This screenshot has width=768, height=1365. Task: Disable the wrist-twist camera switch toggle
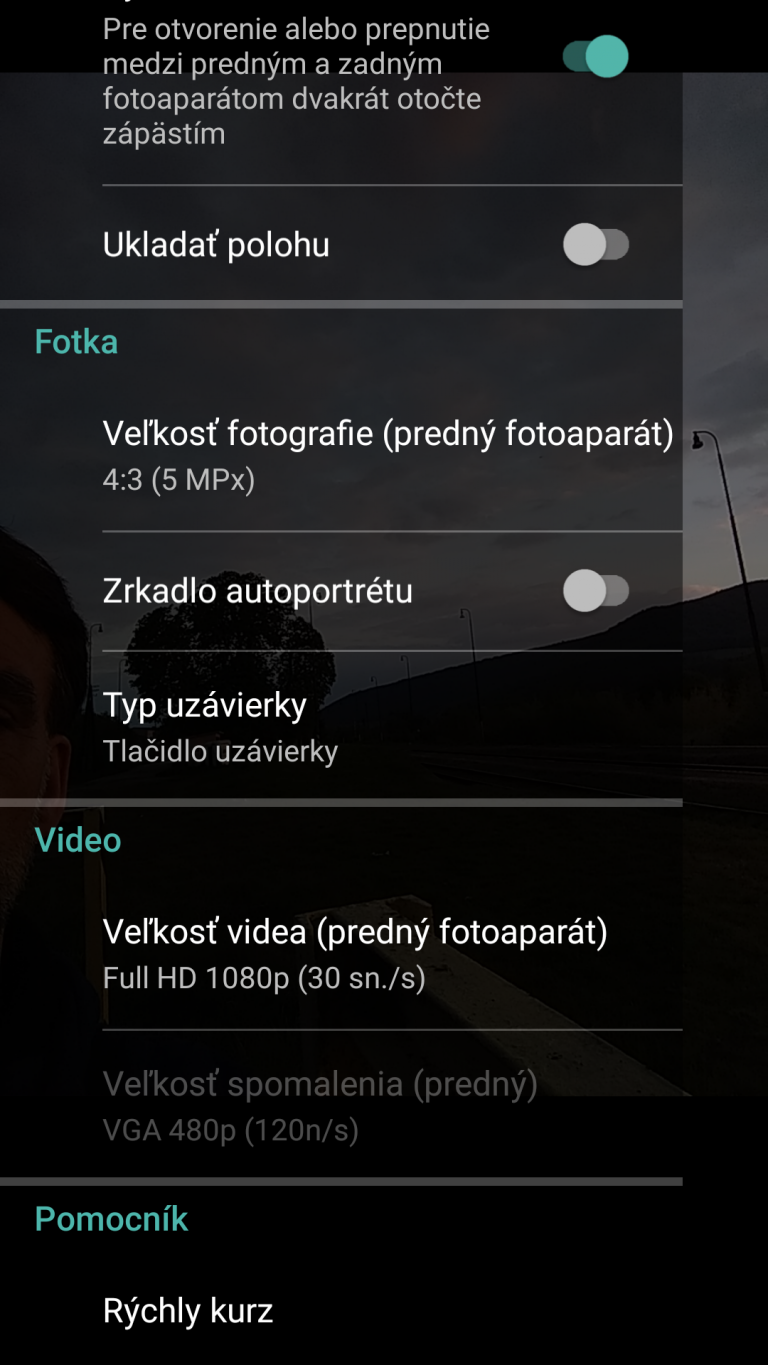(595, 57)
